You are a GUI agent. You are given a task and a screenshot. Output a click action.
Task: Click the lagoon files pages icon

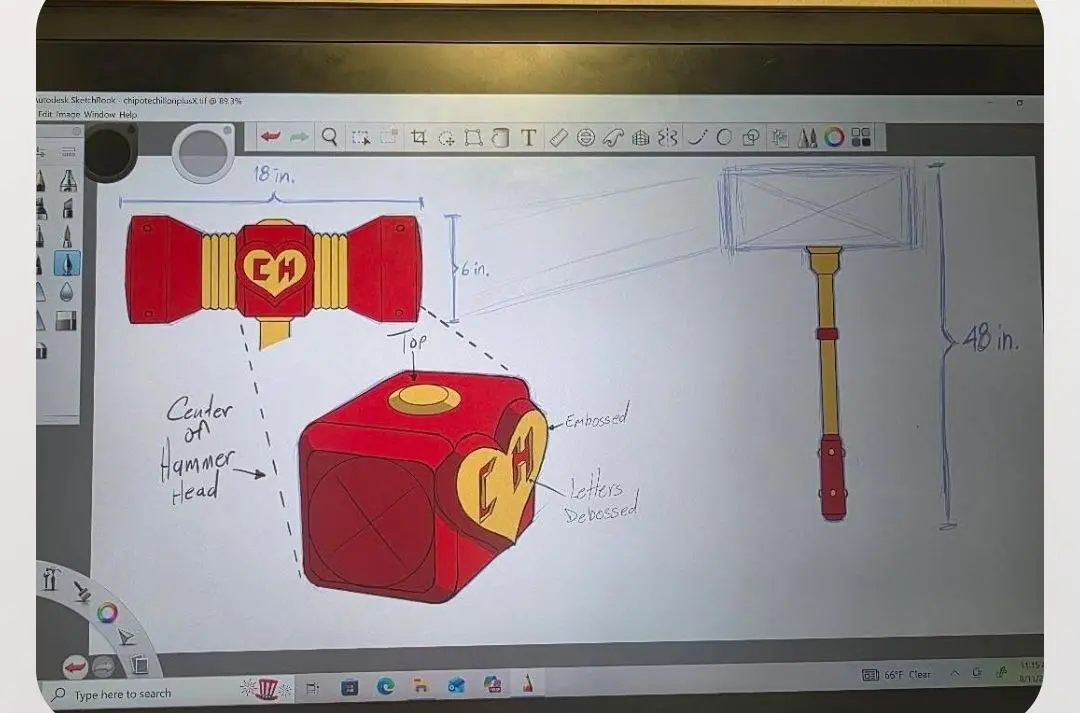pyautogui.click(x=139, y=664)
